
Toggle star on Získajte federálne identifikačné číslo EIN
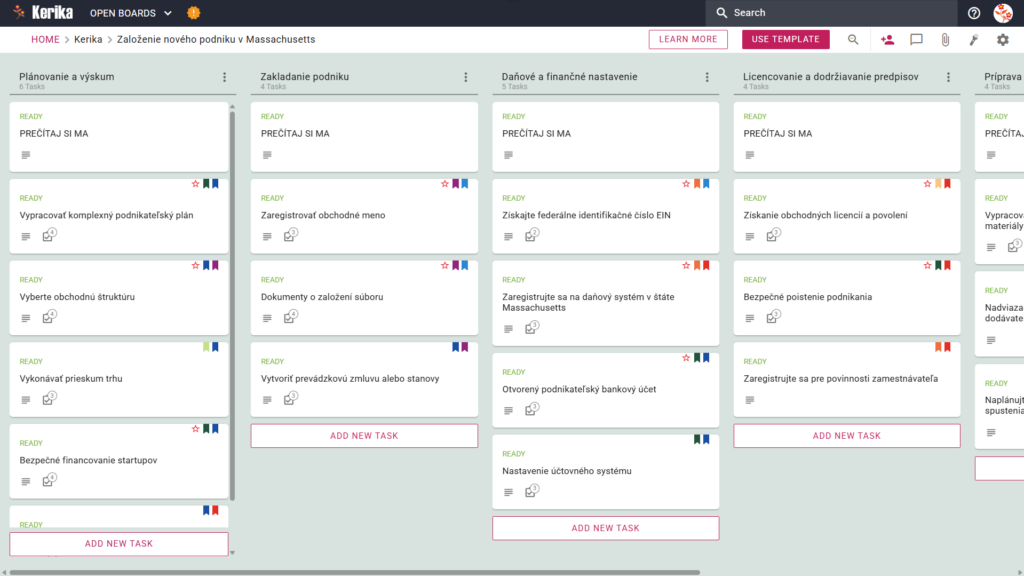tap(686, 184)
